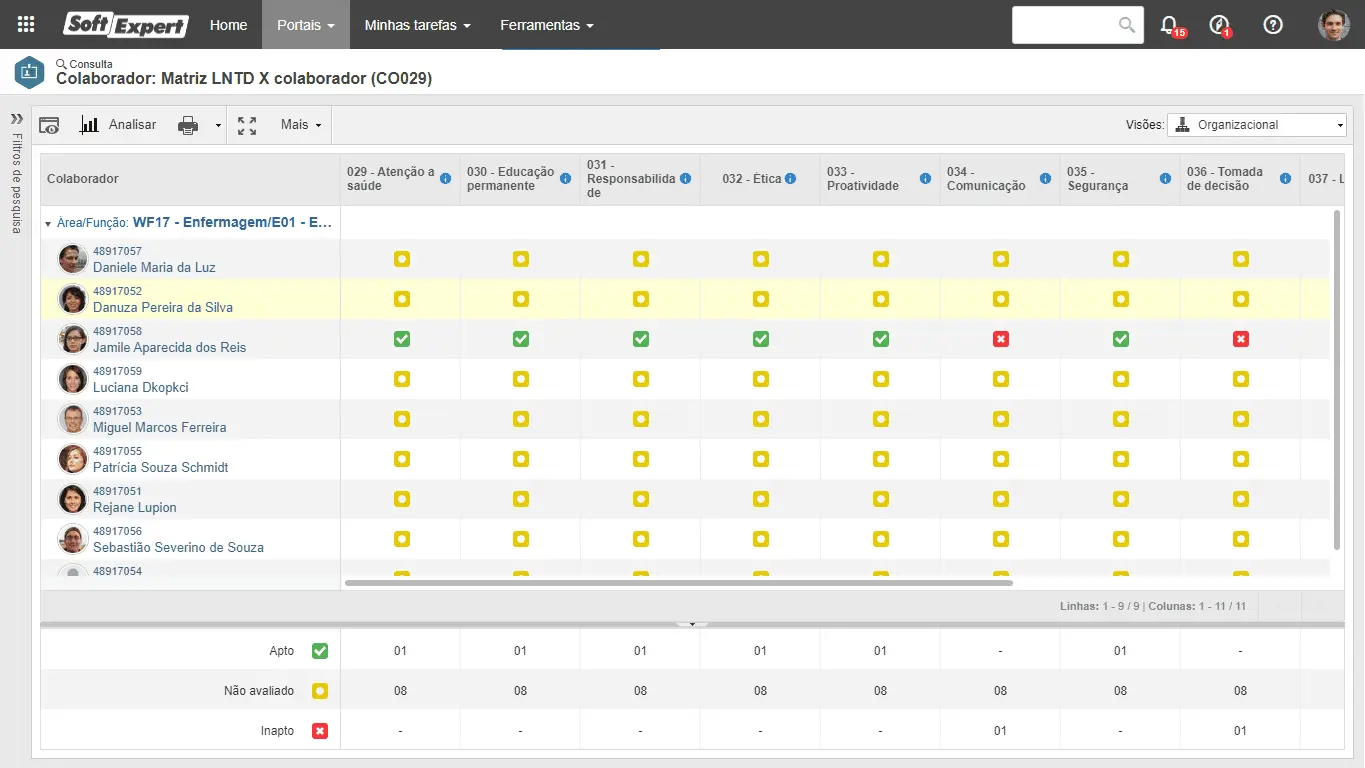Click Rejane Lupion's photo thumbnail
The image size is (1365, 768).
click(x=72, y=499)
